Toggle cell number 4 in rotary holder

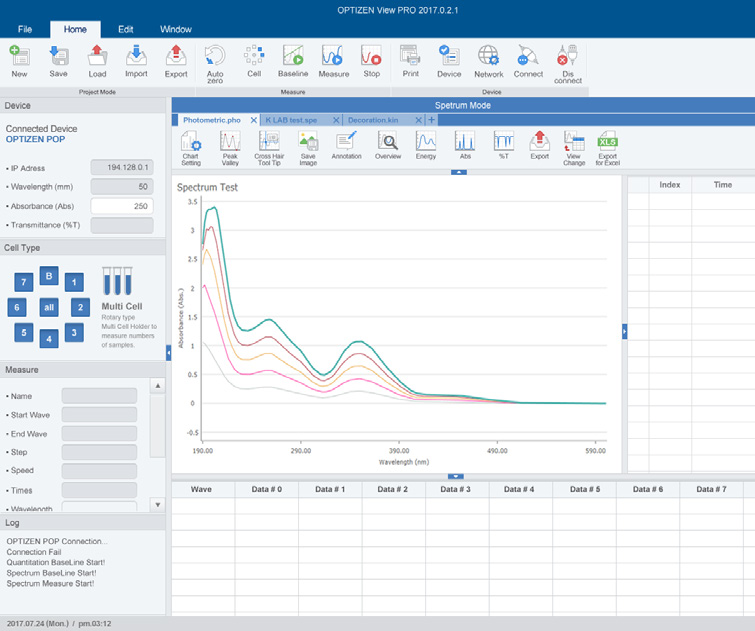tap(48, 338)
